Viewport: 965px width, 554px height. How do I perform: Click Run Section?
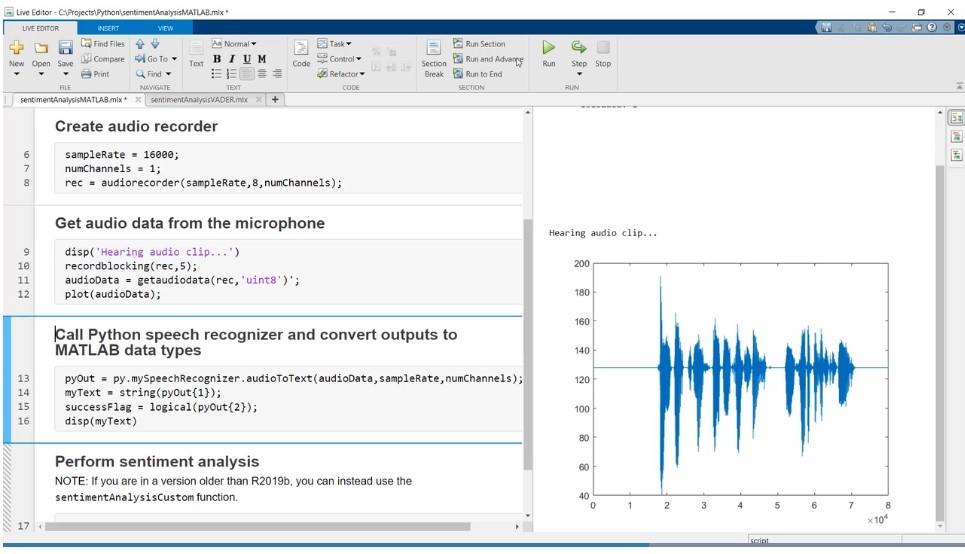pyautogui.click(x=479, y=44)
